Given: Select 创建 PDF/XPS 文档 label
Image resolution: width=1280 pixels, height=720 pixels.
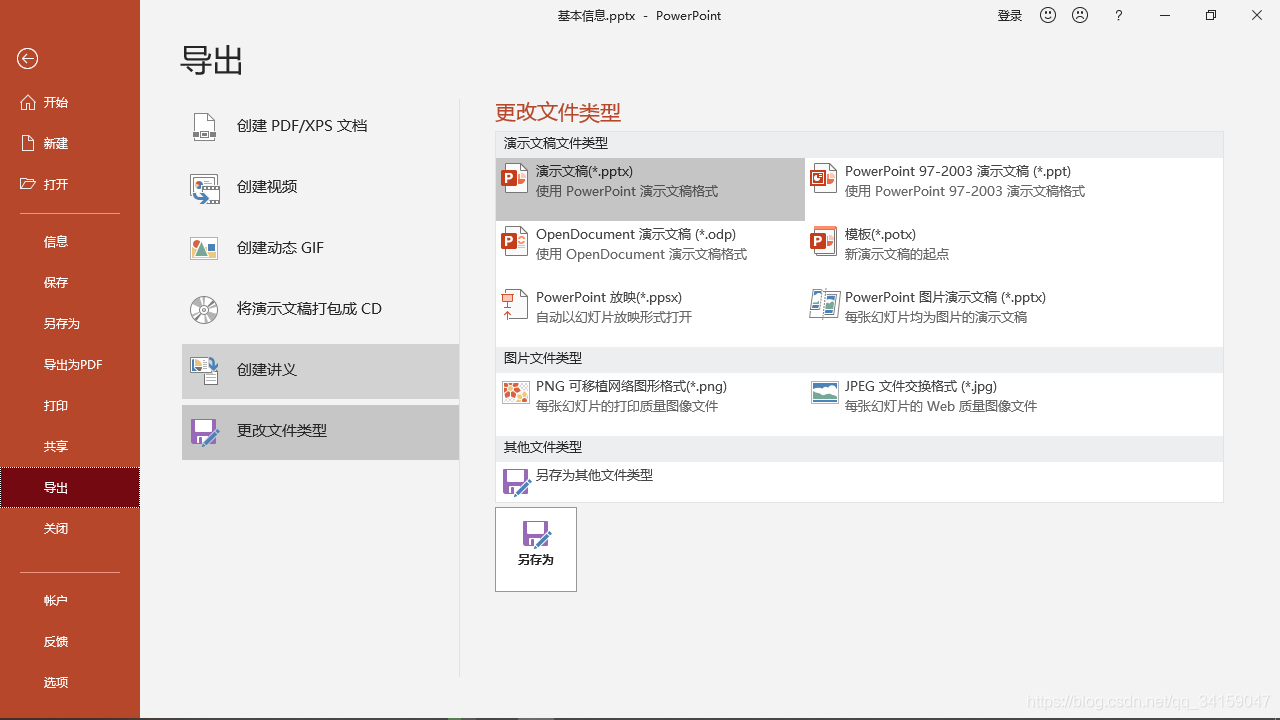Looking at the screenshot, I should 302,126.
